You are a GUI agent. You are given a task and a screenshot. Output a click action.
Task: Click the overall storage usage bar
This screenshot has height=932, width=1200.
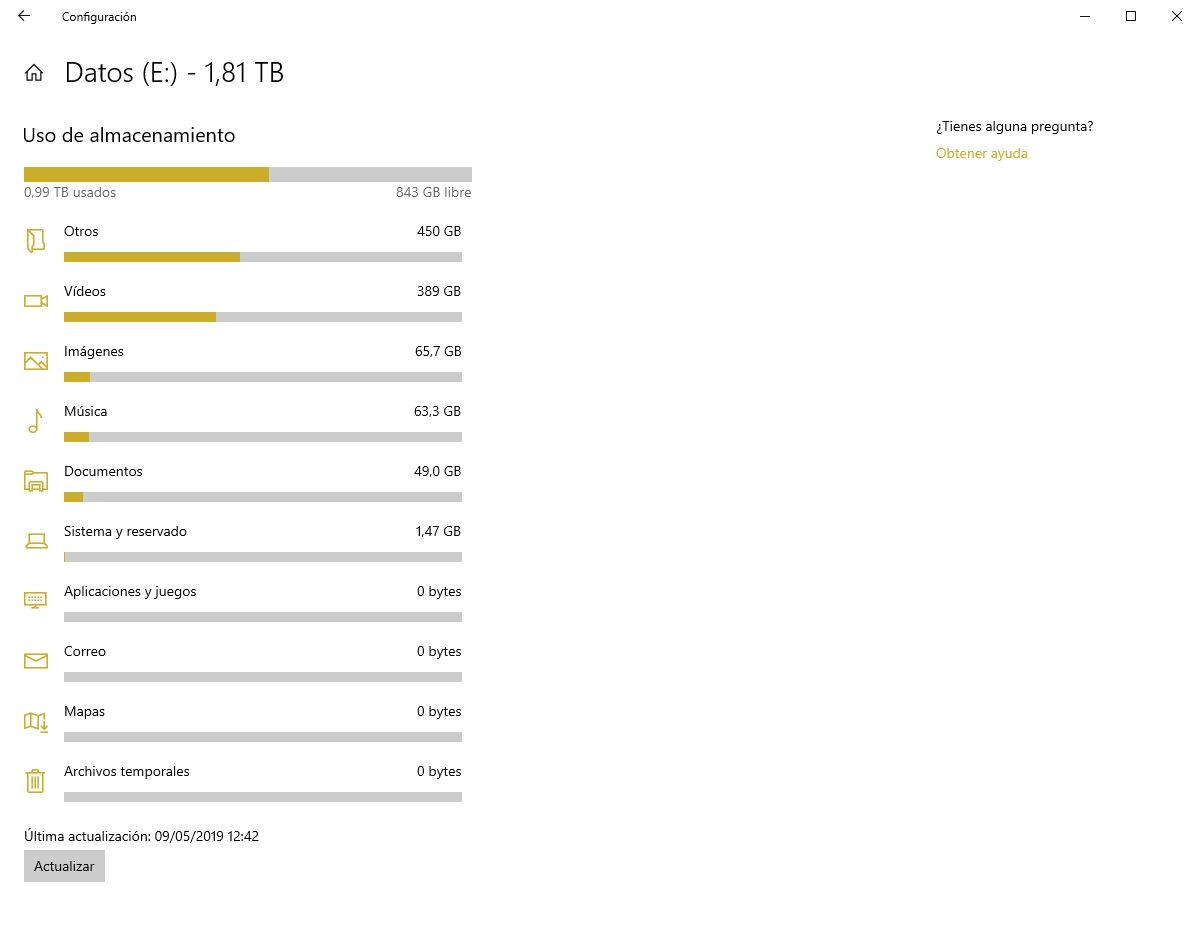pyautogui.click(x=247, y=174)
